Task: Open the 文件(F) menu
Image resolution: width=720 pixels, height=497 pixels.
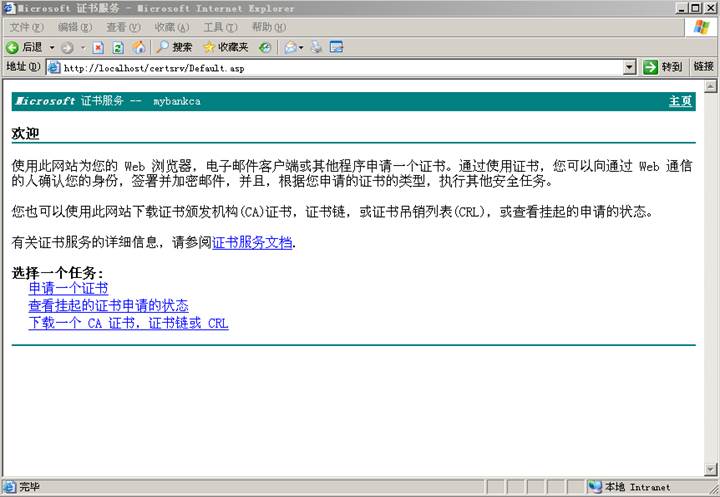Action: tap(26, 27)
